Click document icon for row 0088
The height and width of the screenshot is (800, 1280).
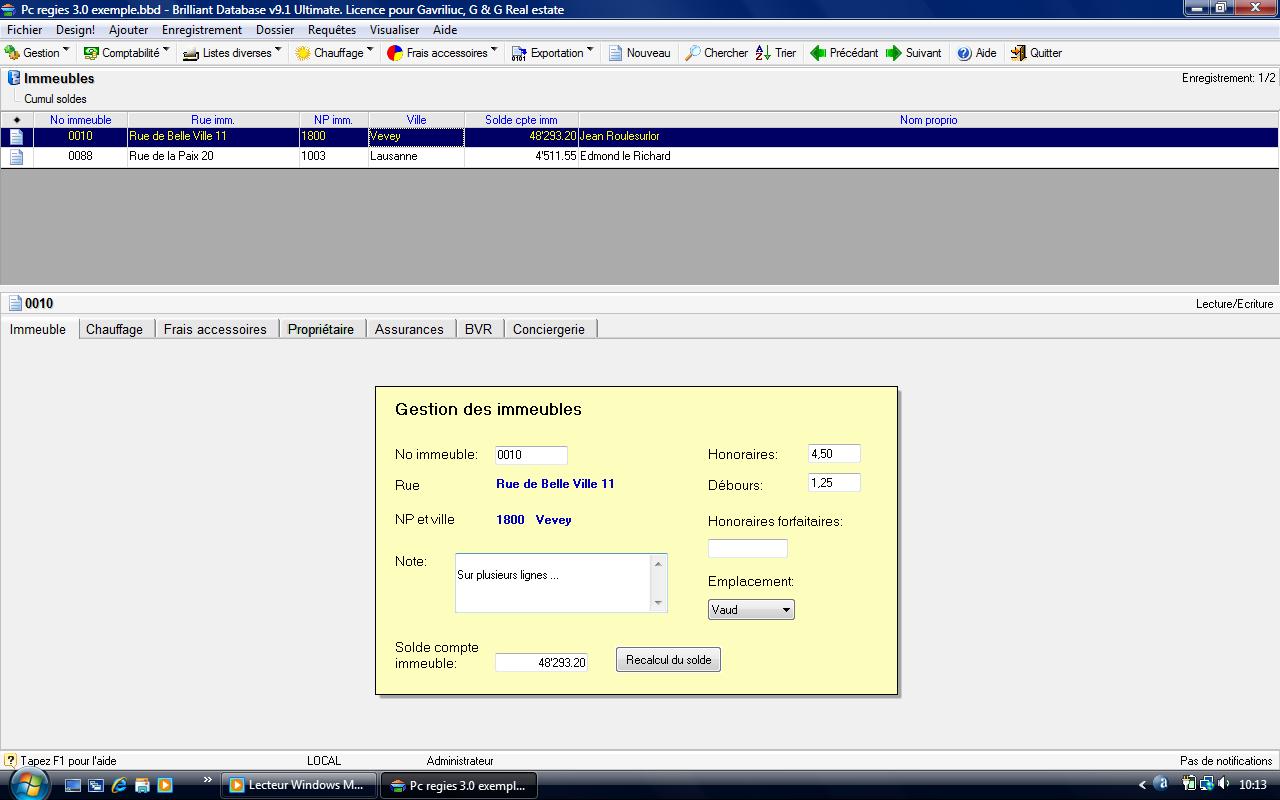(x=17, y=156)
